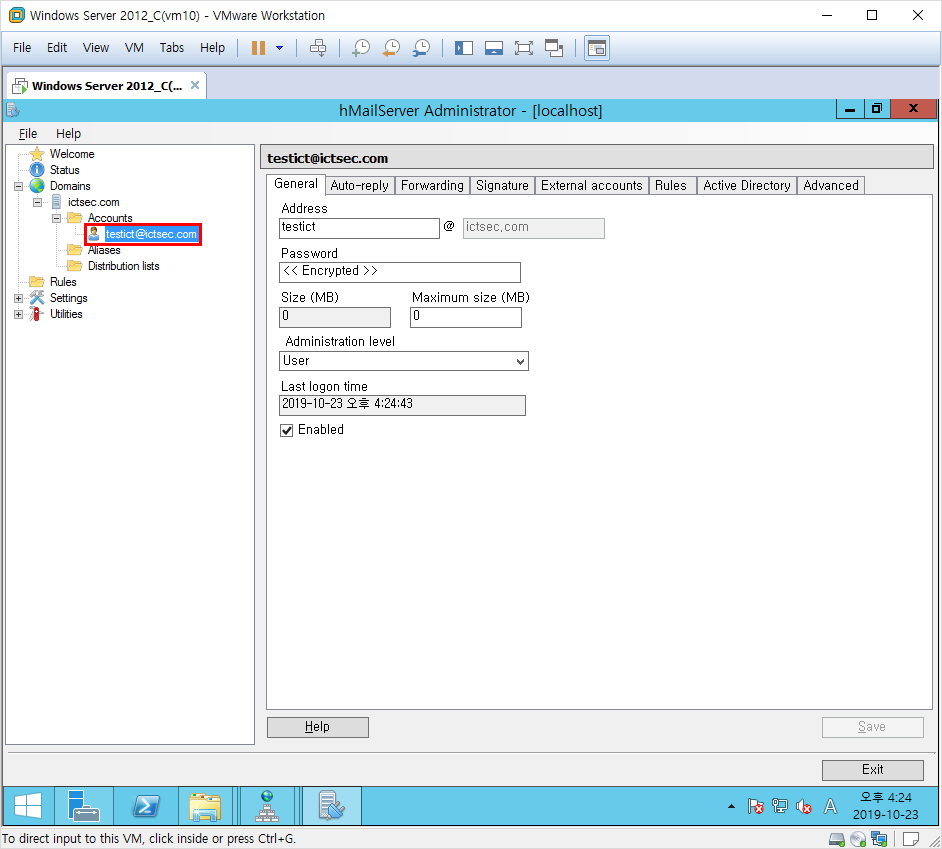Open the VMware View menu

pos(96,47)
